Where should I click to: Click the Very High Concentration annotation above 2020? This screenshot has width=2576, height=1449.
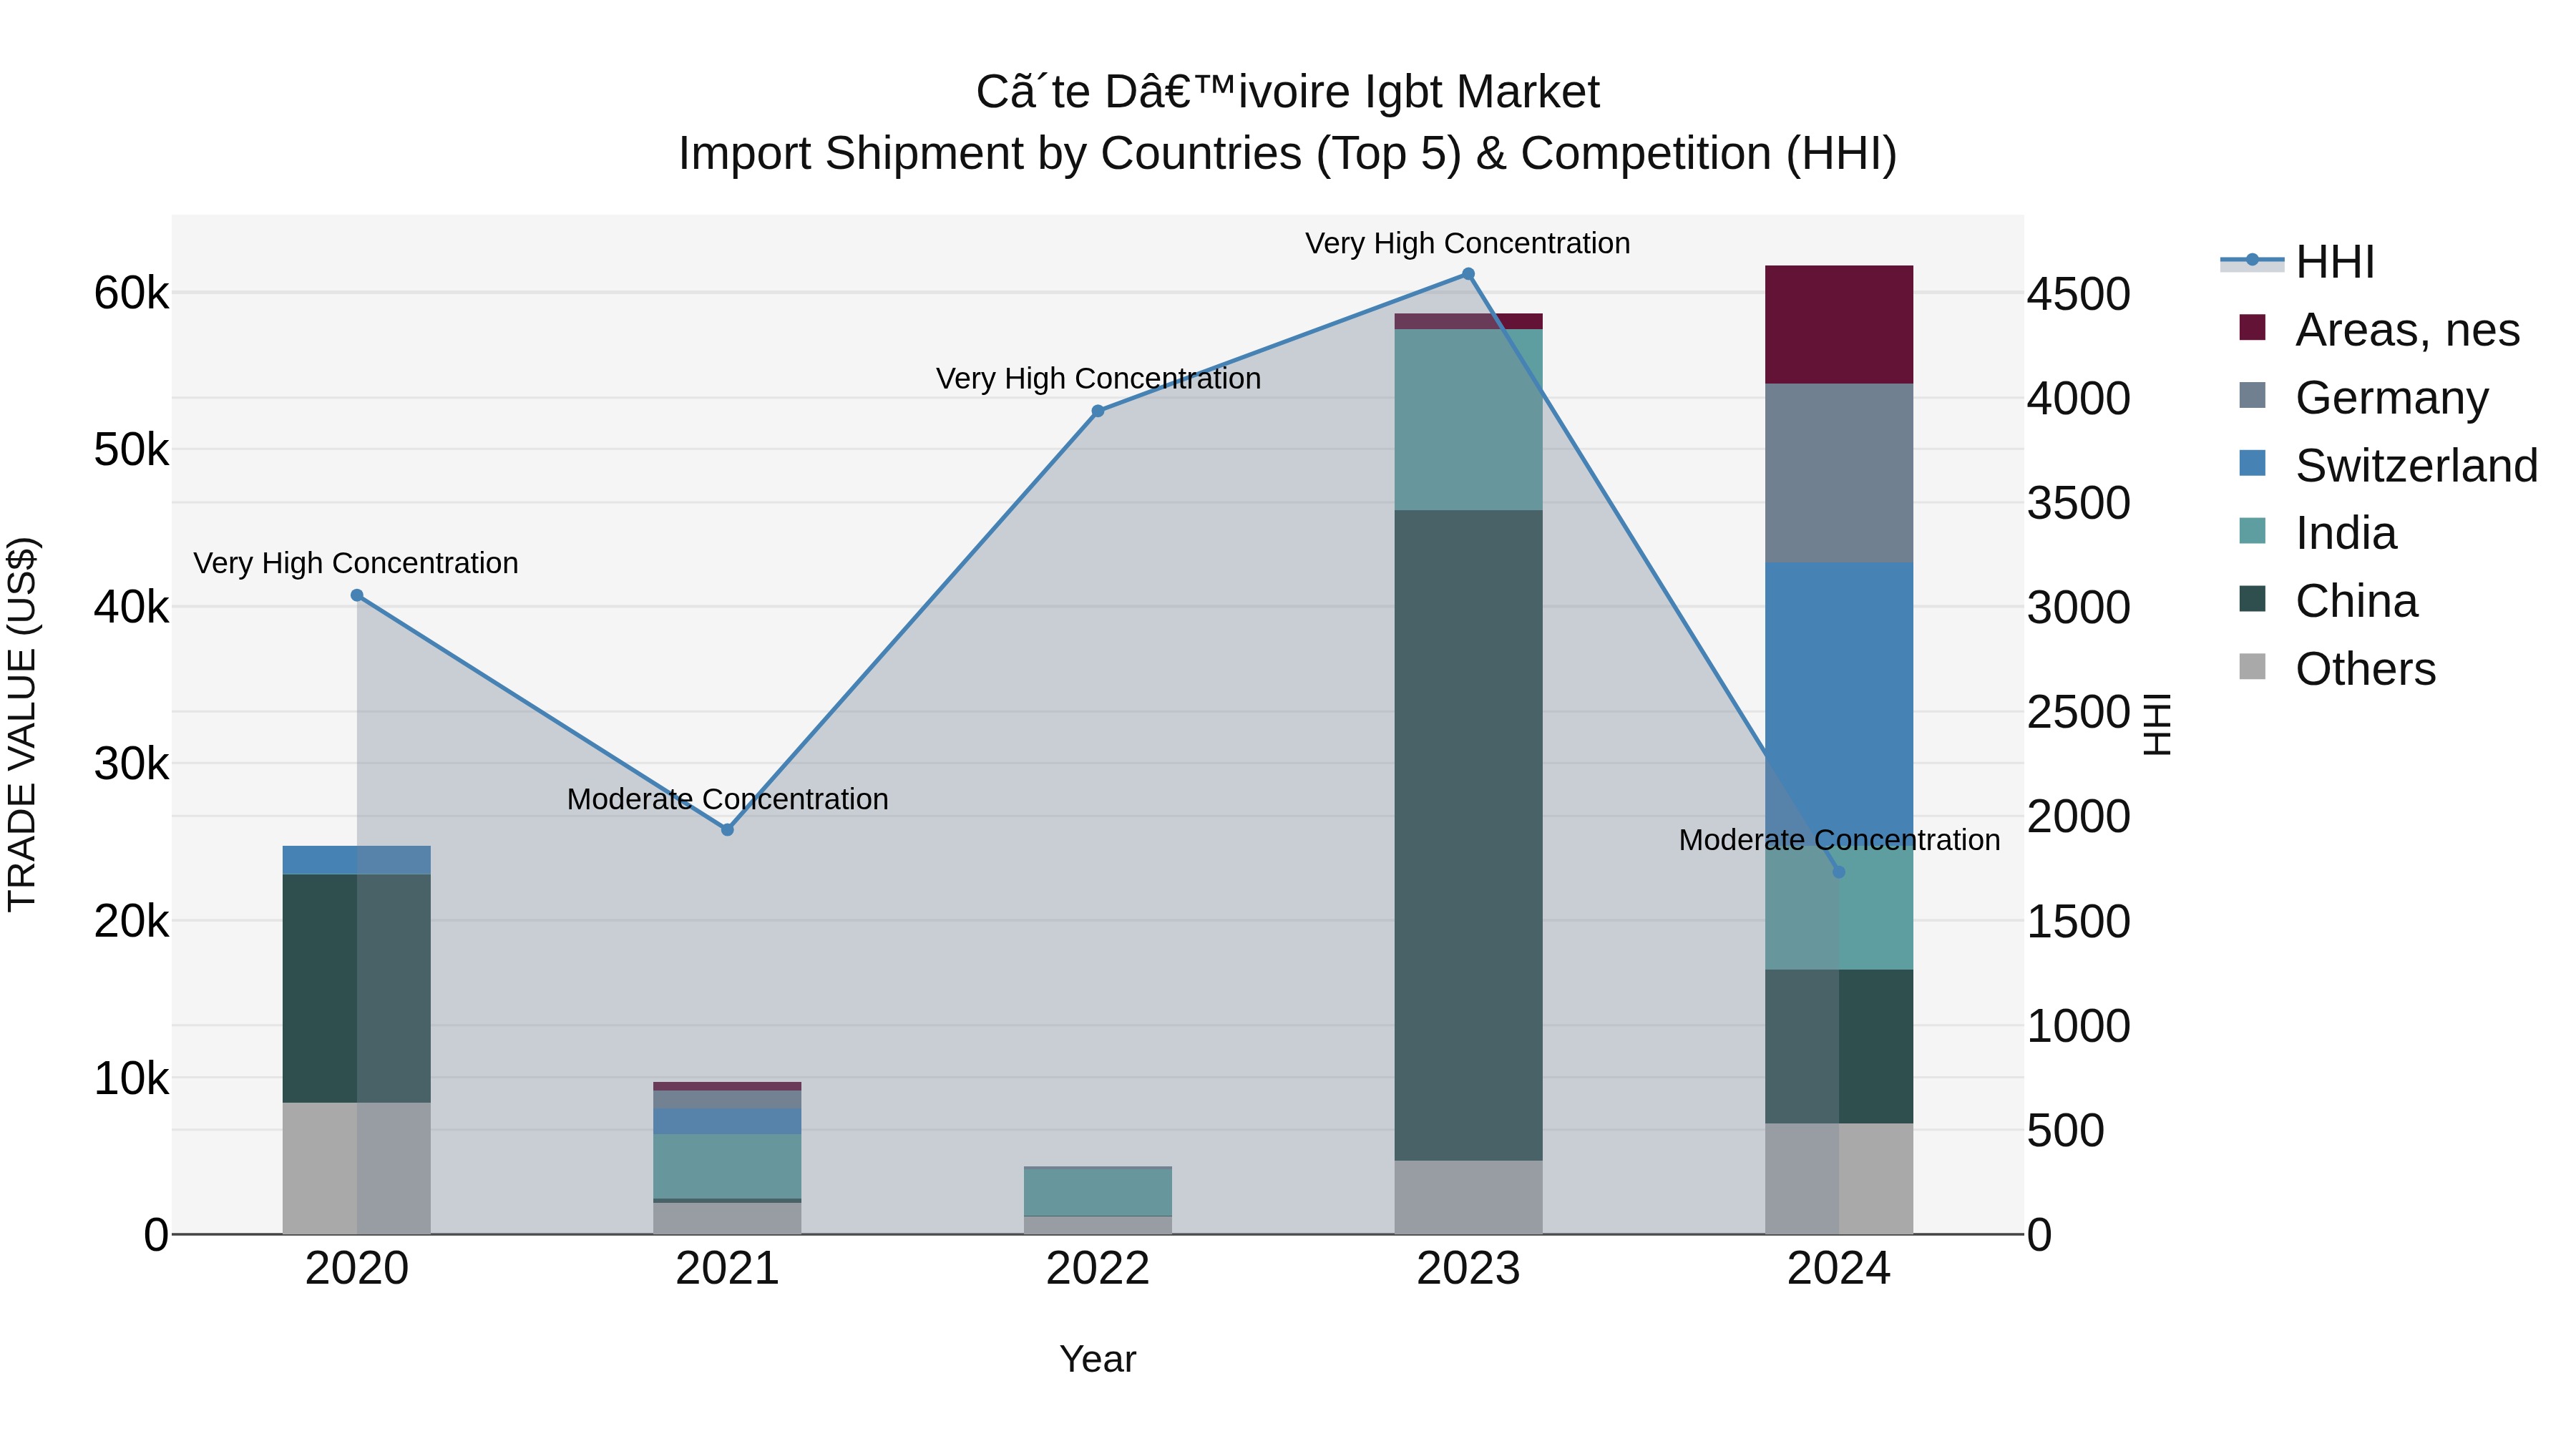[356, 563]
